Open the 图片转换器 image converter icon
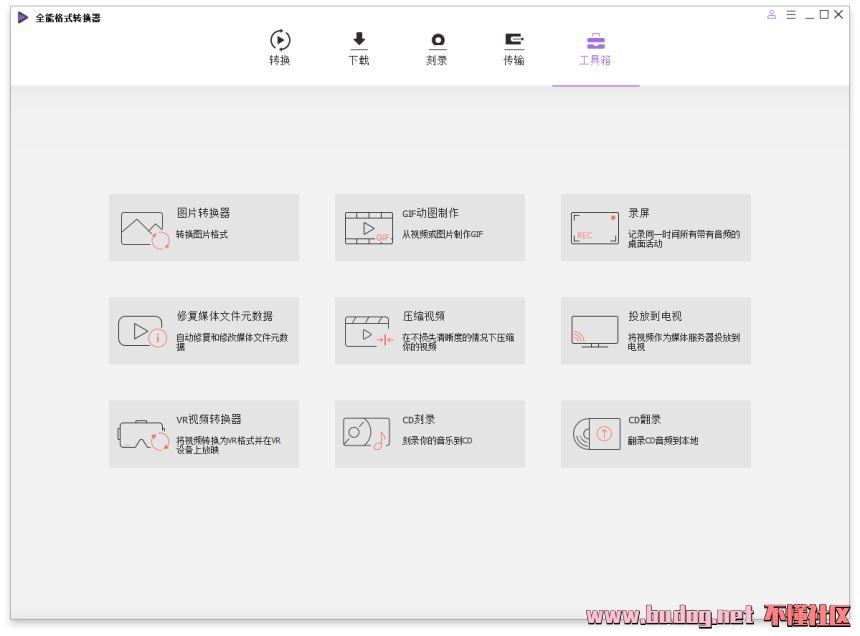 pyautogui.click(x=144, y=229)
